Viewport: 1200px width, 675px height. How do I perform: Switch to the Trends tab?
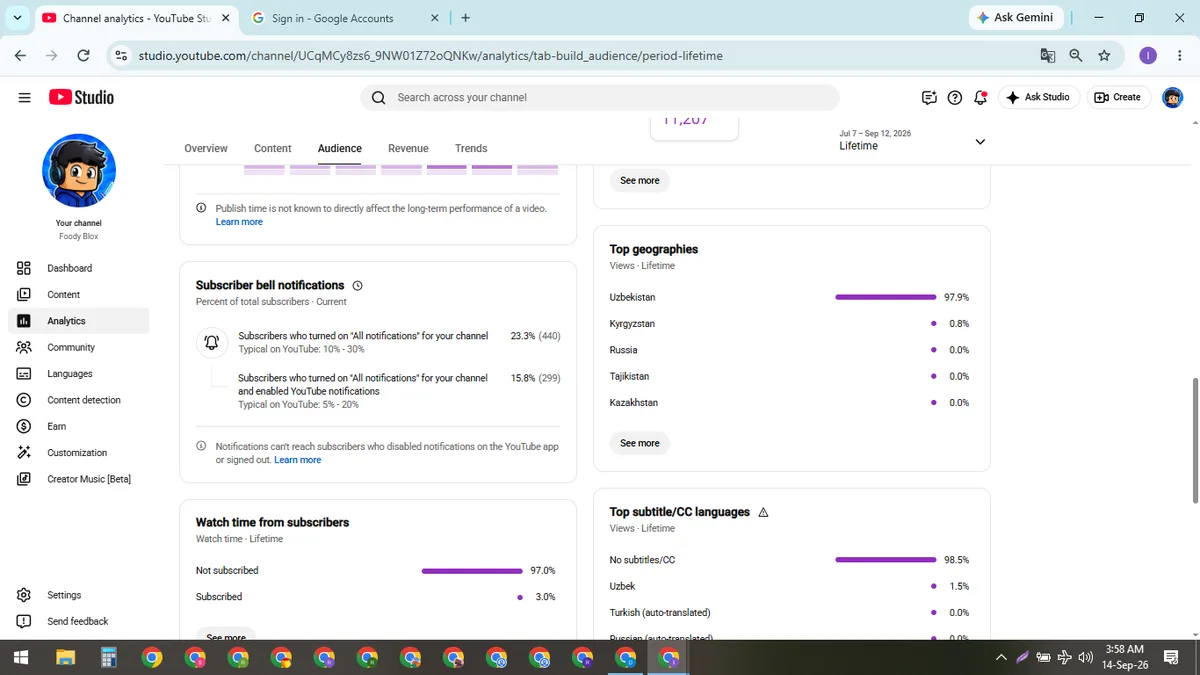point(471,148)
